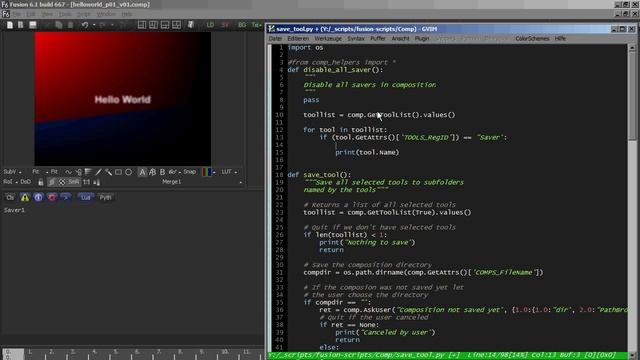Screen dimensions: 640x360
Task: Toggle the SmR smooth resize button
Action: tap(73, 182)
